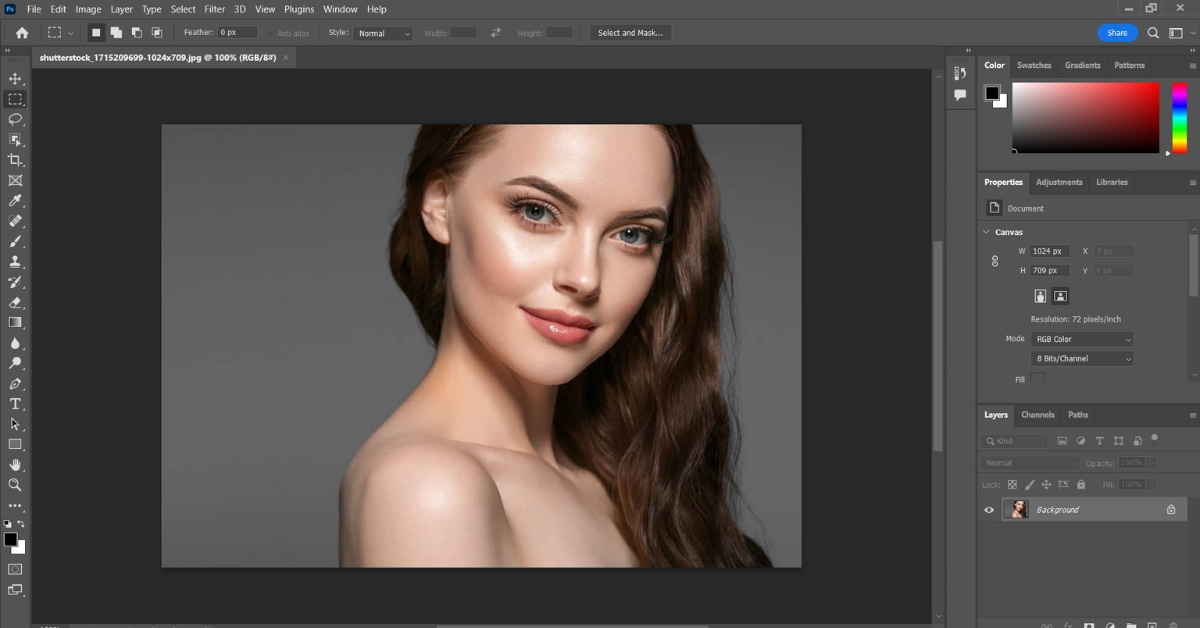Select the Lasso tool
This screenshot has height=628, width=1200.
(x=15, y=119)
